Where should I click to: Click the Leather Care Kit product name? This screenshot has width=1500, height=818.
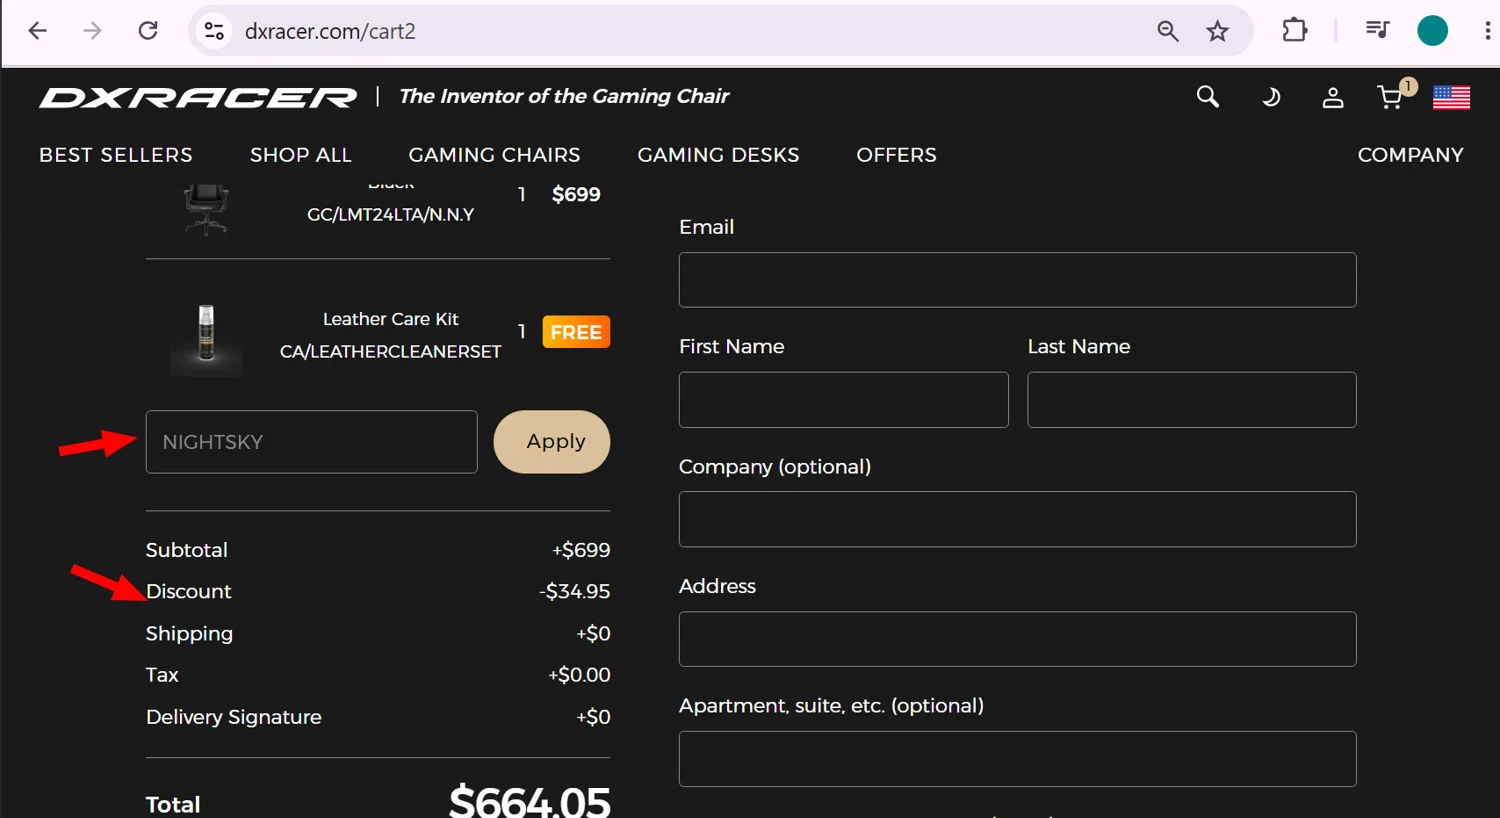pyautogui.click(x=390, y=319)
